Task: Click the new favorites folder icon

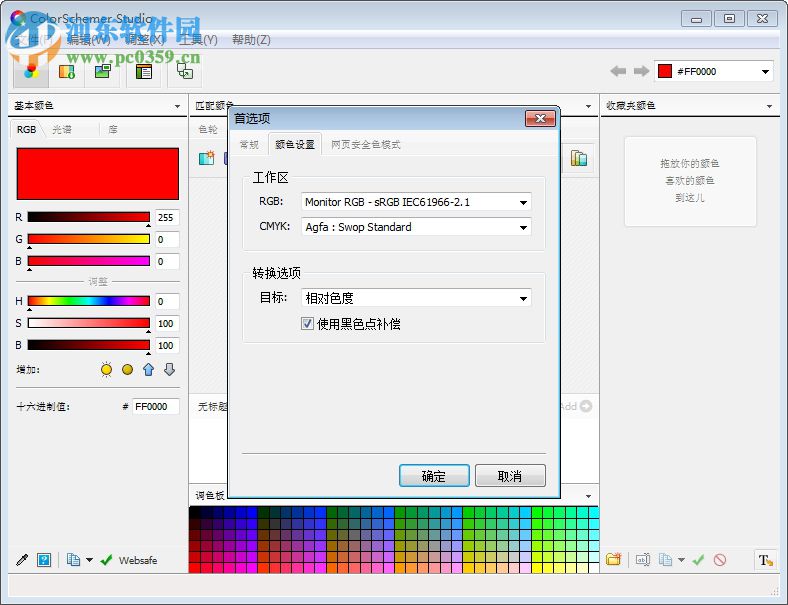Action: (614, 559)
